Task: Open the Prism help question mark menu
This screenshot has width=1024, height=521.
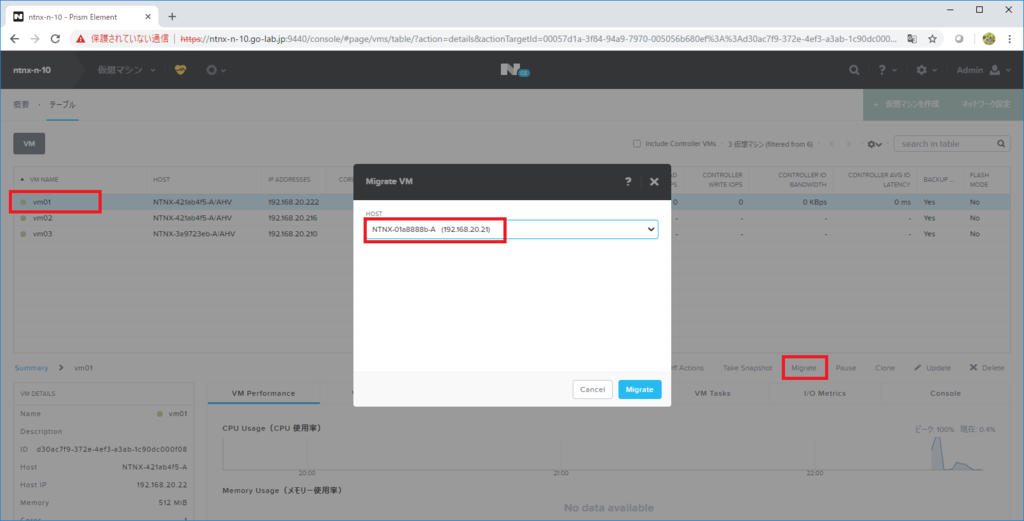Action: [886, 70]
